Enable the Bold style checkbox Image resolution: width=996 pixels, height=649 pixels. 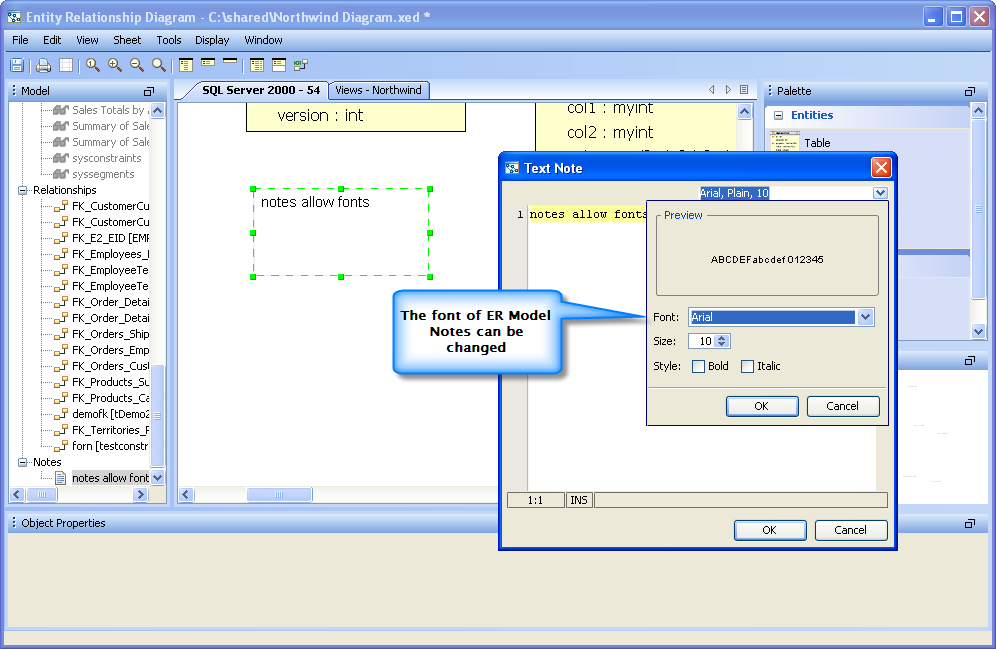[x=698, y=366]
